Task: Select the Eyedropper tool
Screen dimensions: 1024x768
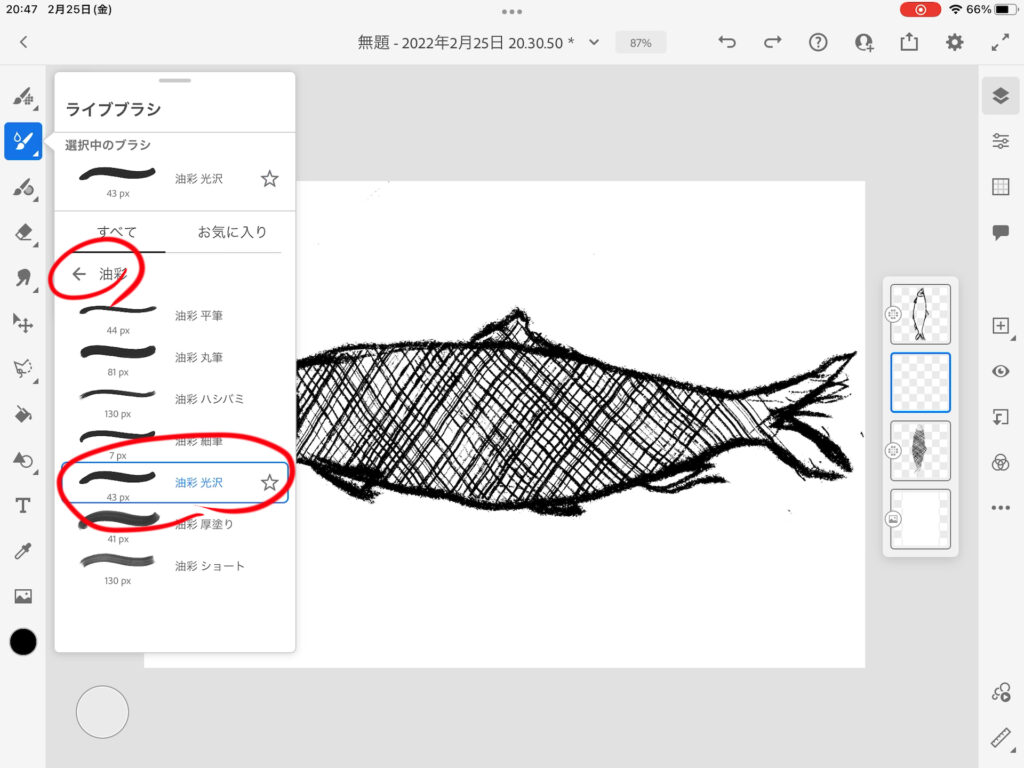Action: point(23,551)
